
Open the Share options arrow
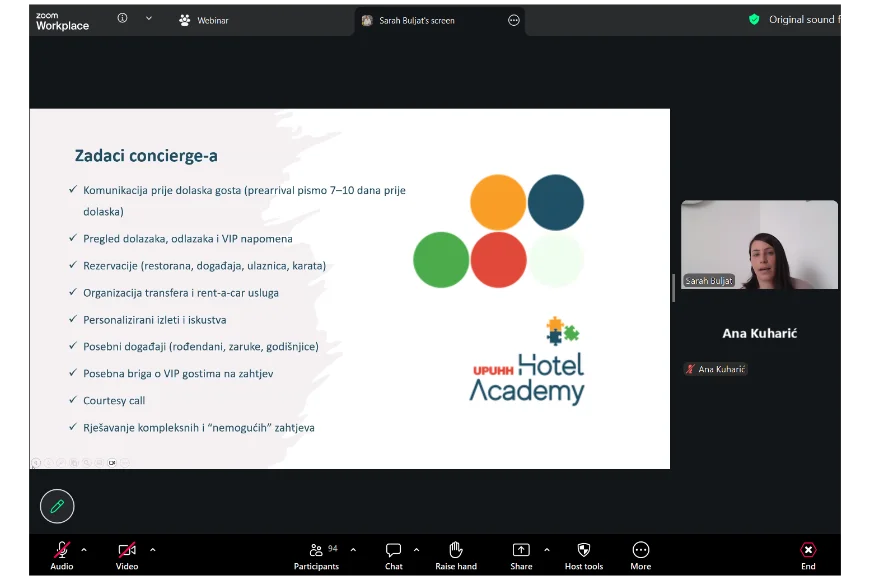coord(546,550)
